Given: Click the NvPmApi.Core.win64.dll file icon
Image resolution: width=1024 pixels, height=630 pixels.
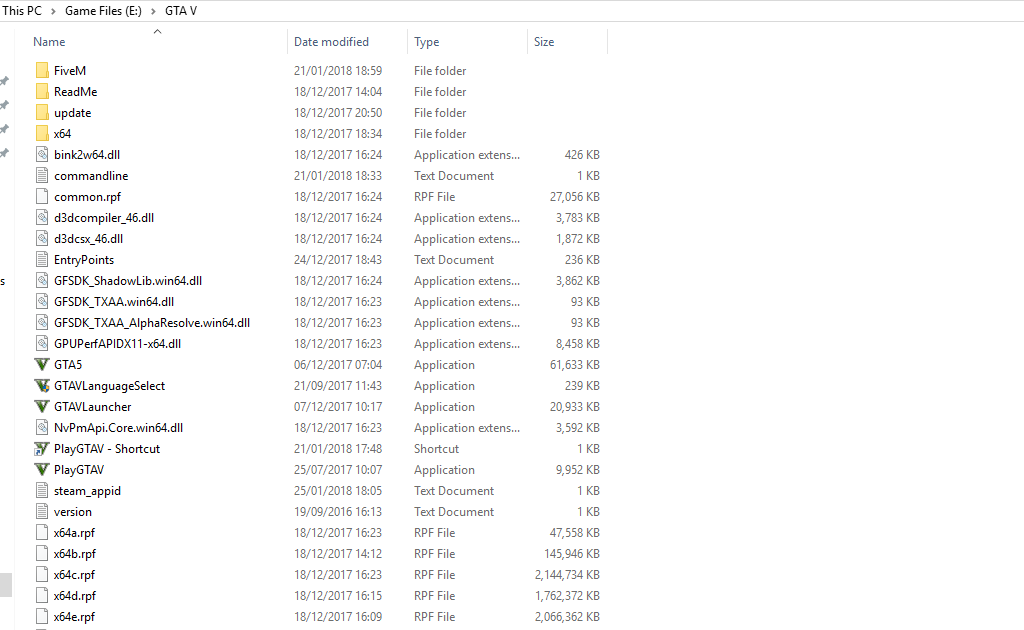Looking at the screenshot, I should (x=42, y=428).
